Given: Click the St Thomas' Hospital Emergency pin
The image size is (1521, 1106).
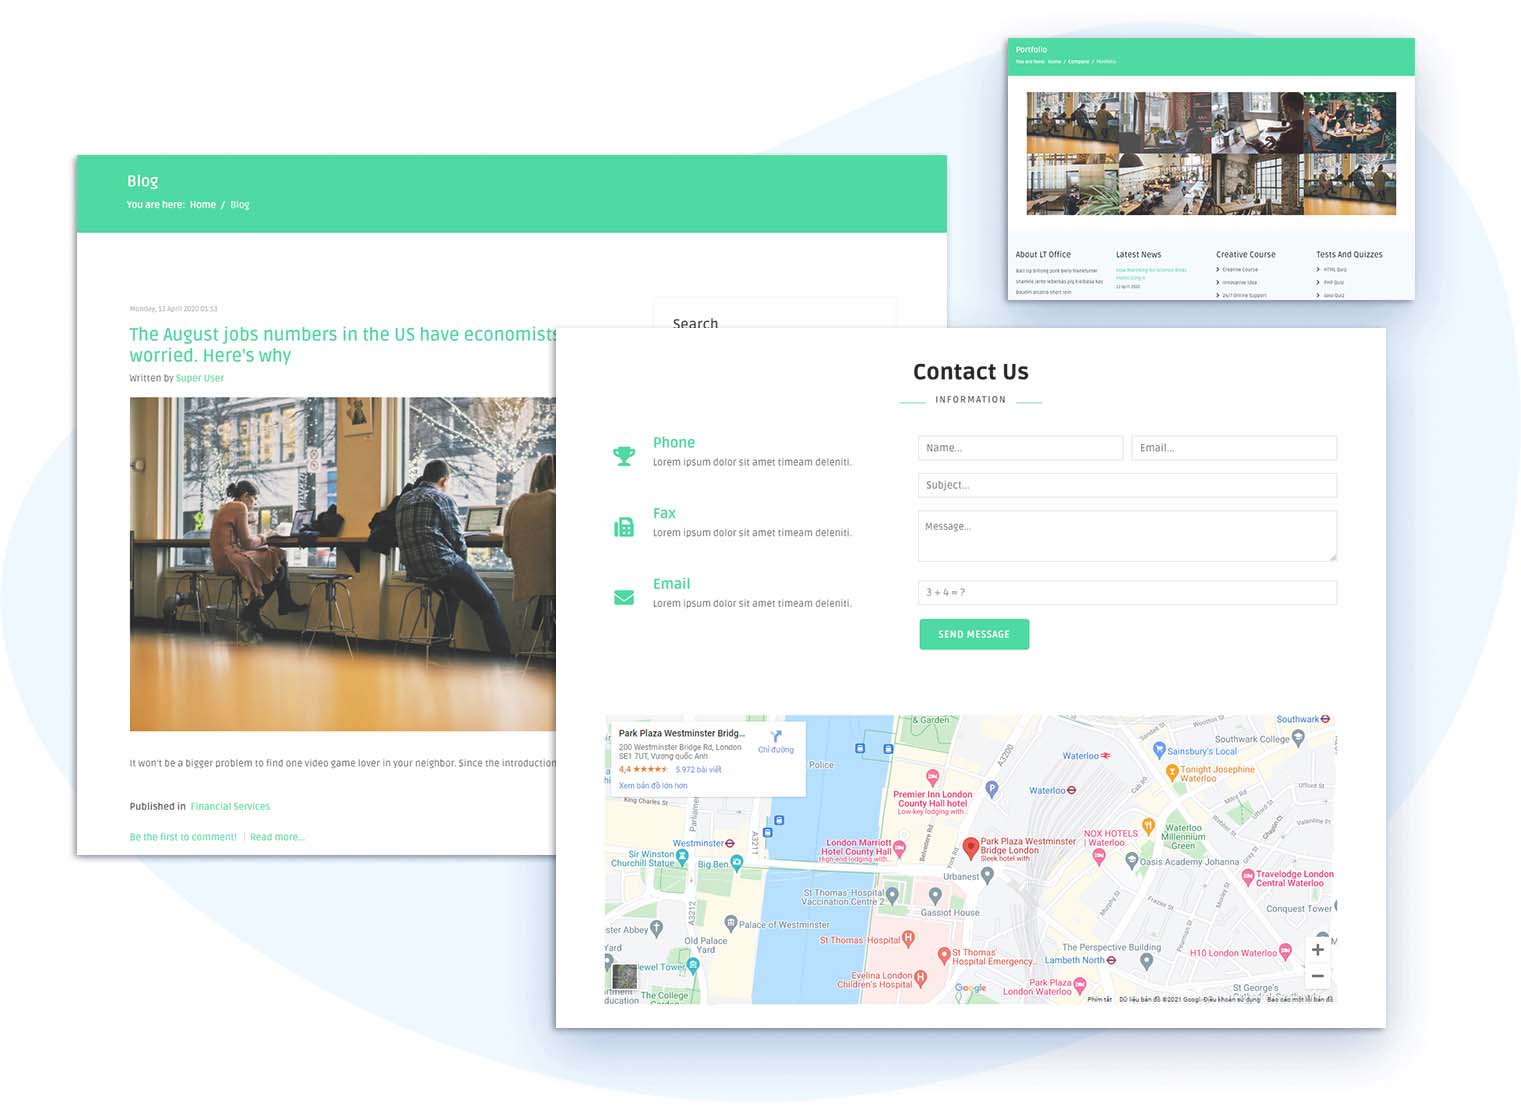Looking at the screenshot, I should pyautogui.click(x=943, y=956).
